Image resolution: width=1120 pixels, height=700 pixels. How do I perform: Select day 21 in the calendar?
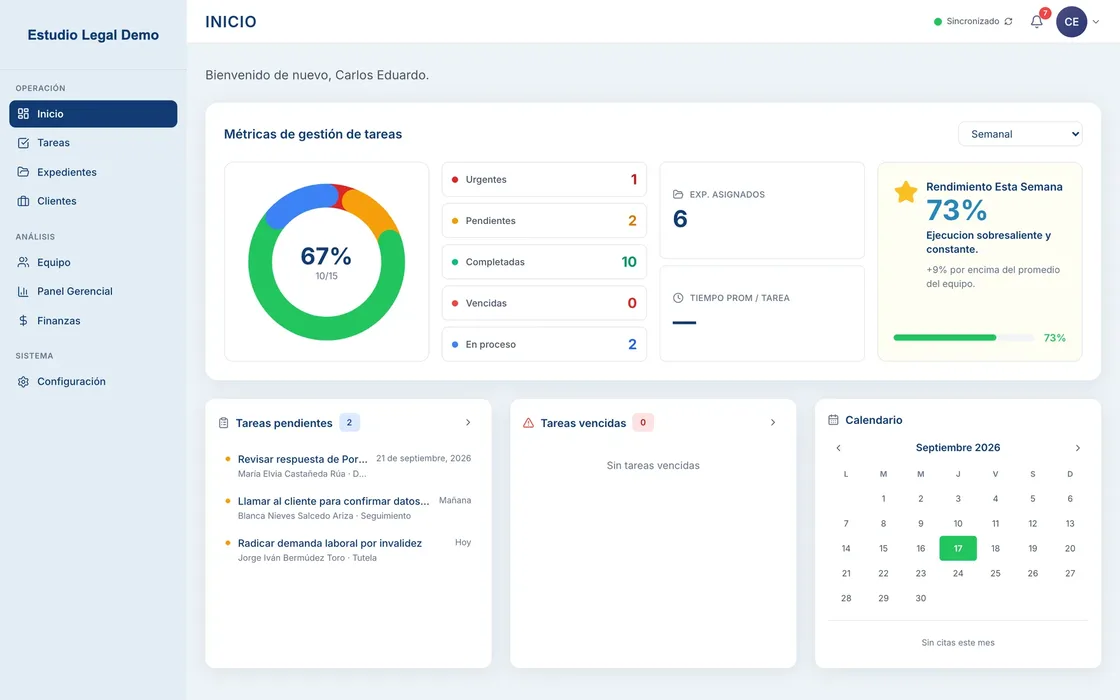[846, 574]
